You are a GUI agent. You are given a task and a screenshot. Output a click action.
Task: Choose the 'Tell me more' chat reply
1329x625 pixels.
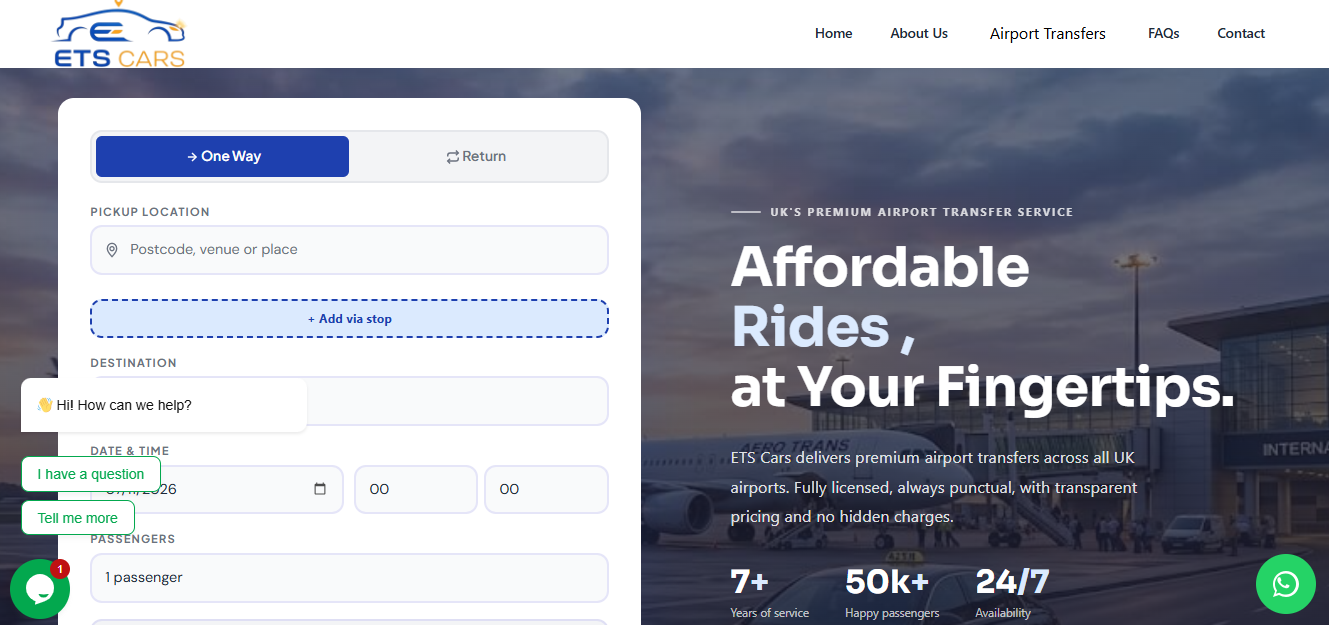78,518
